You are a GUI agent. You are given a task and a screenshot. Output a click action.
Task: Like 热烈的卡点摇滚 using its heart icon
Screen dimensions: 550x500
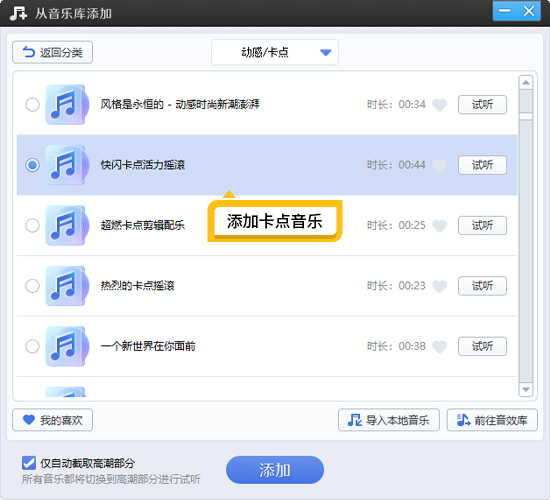[440, 286]
